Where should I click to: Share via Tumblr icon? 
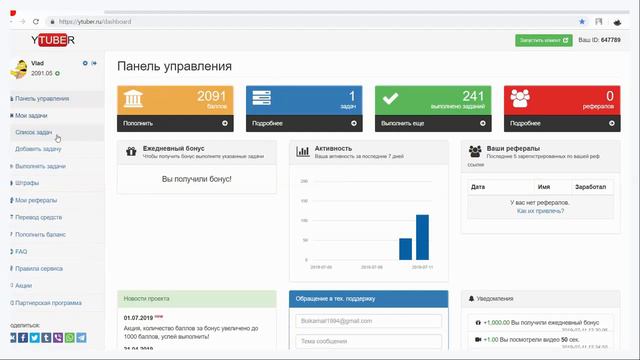[47, 338]
